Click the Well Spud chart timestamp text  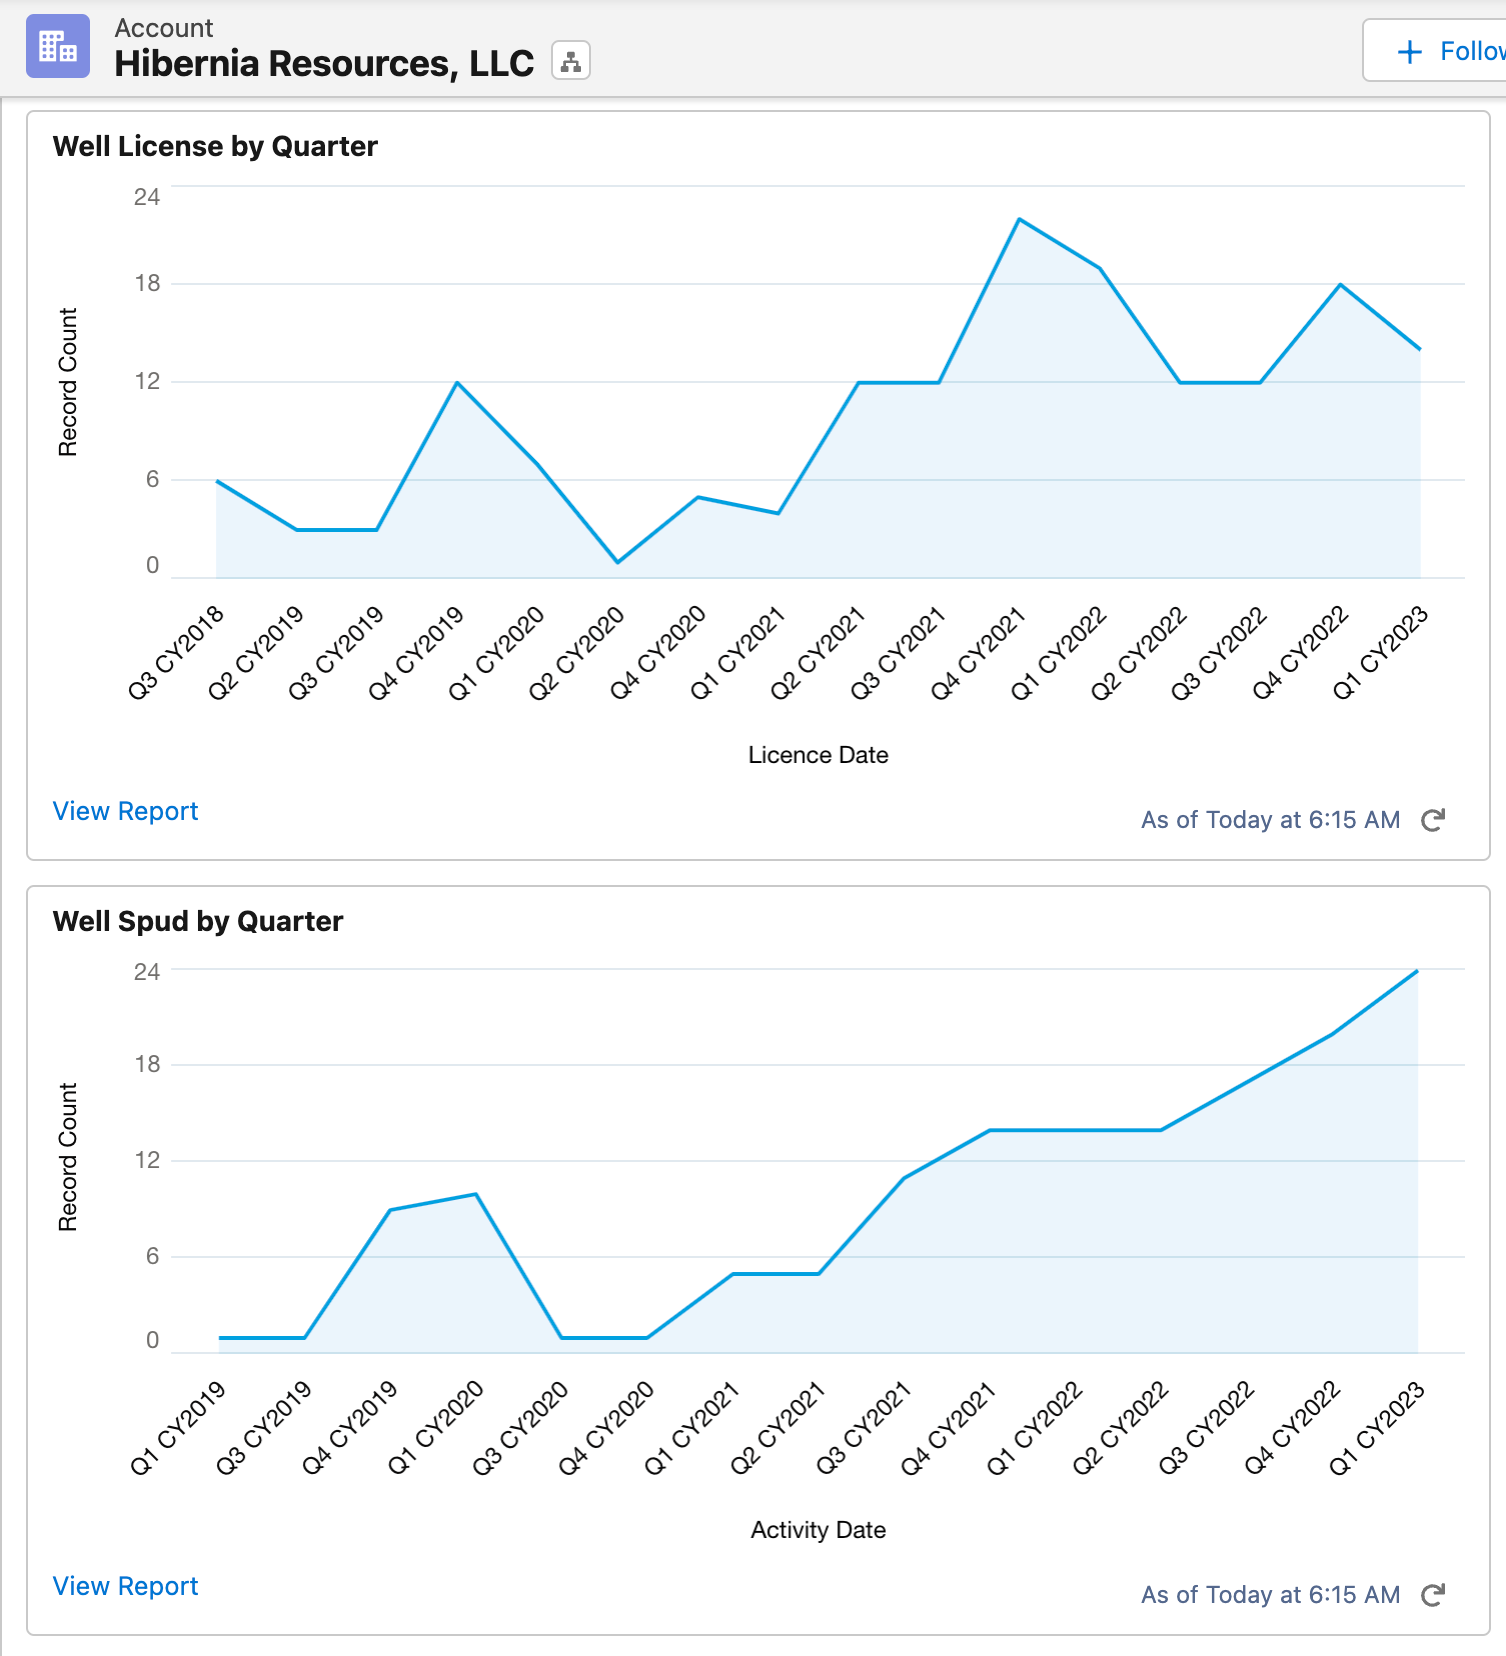1270,1595
